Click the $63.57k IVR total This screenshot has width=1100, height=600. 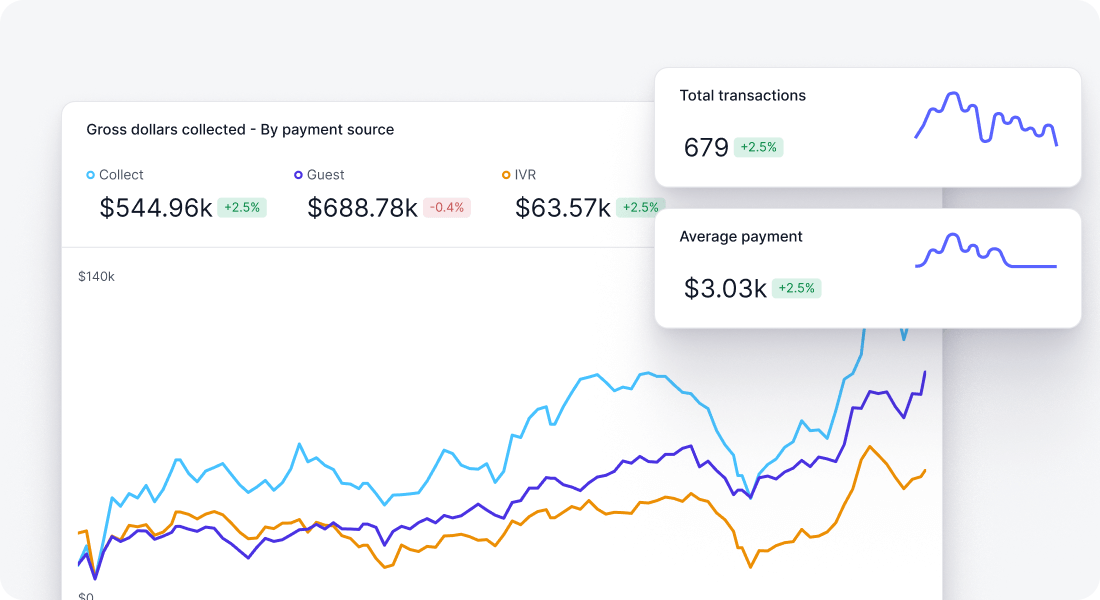pyautogui.click(x=563, y=208)
